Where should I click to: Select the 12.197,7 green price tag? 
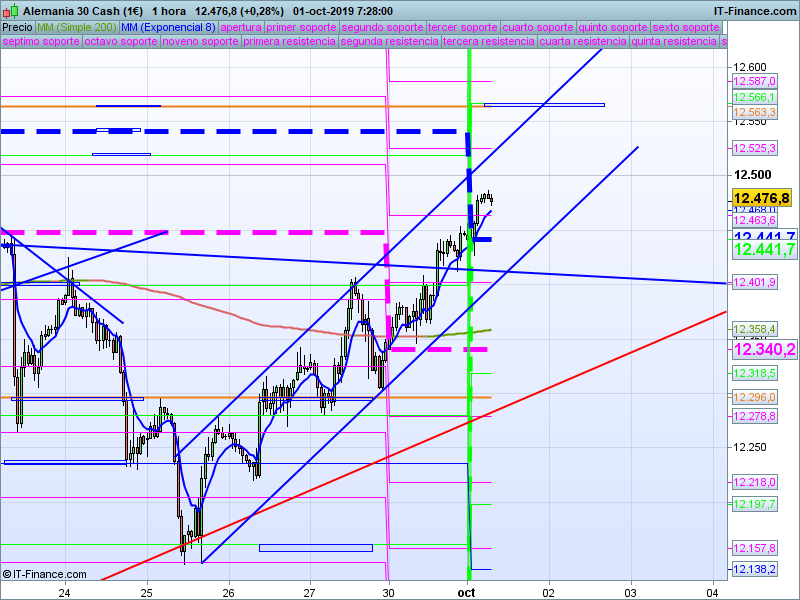coord(755,504)
